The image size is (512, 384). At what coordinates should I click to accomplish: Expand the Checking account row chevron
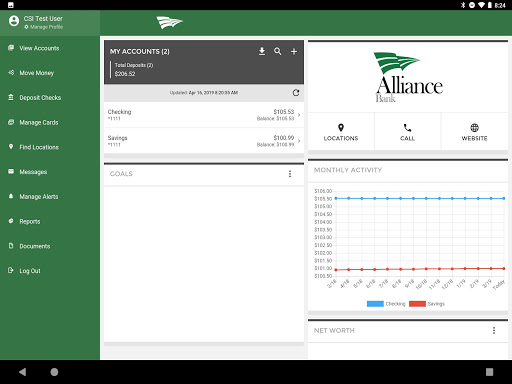tap(299, 115)
